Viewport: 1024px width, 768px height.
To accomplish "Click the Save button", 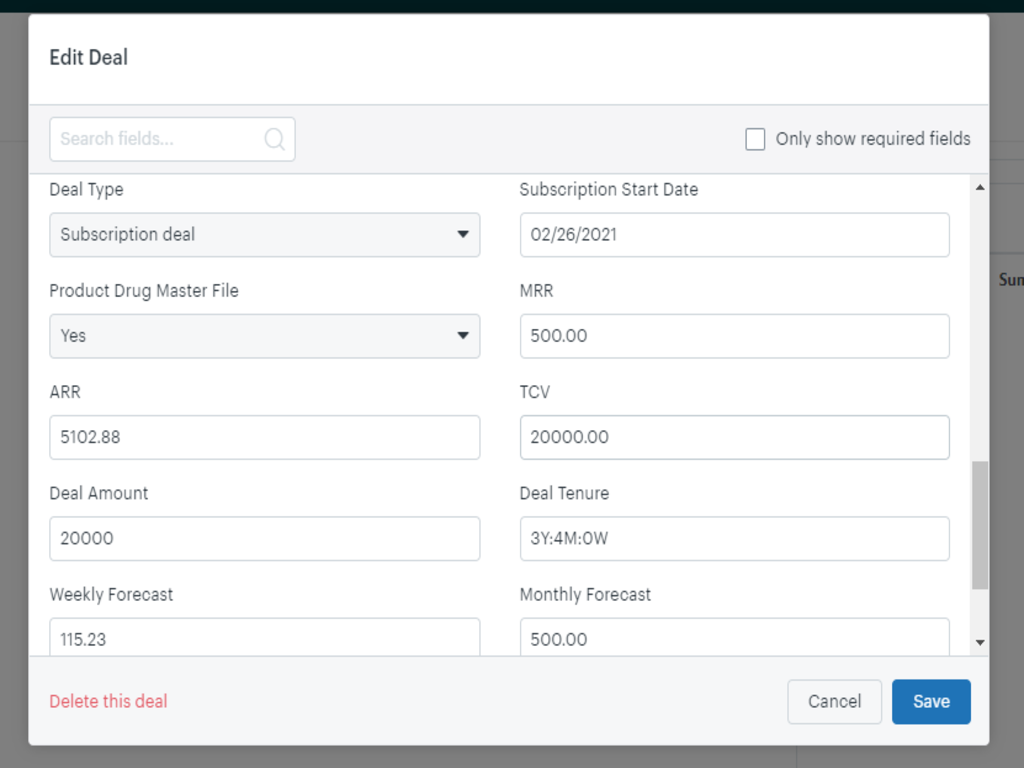I will coord(930,702).
